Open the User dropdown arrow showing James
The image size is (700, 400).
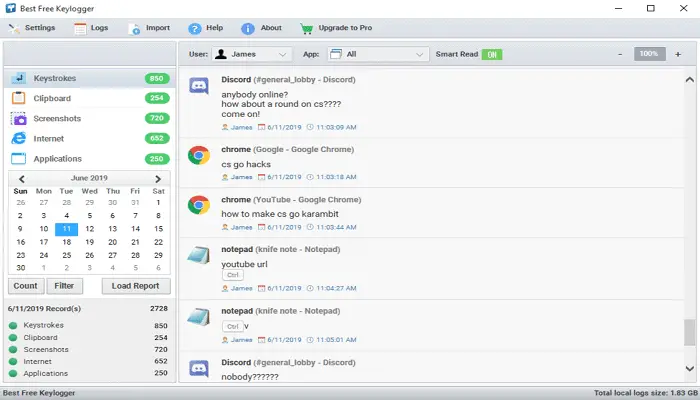[x=282, y=54]
